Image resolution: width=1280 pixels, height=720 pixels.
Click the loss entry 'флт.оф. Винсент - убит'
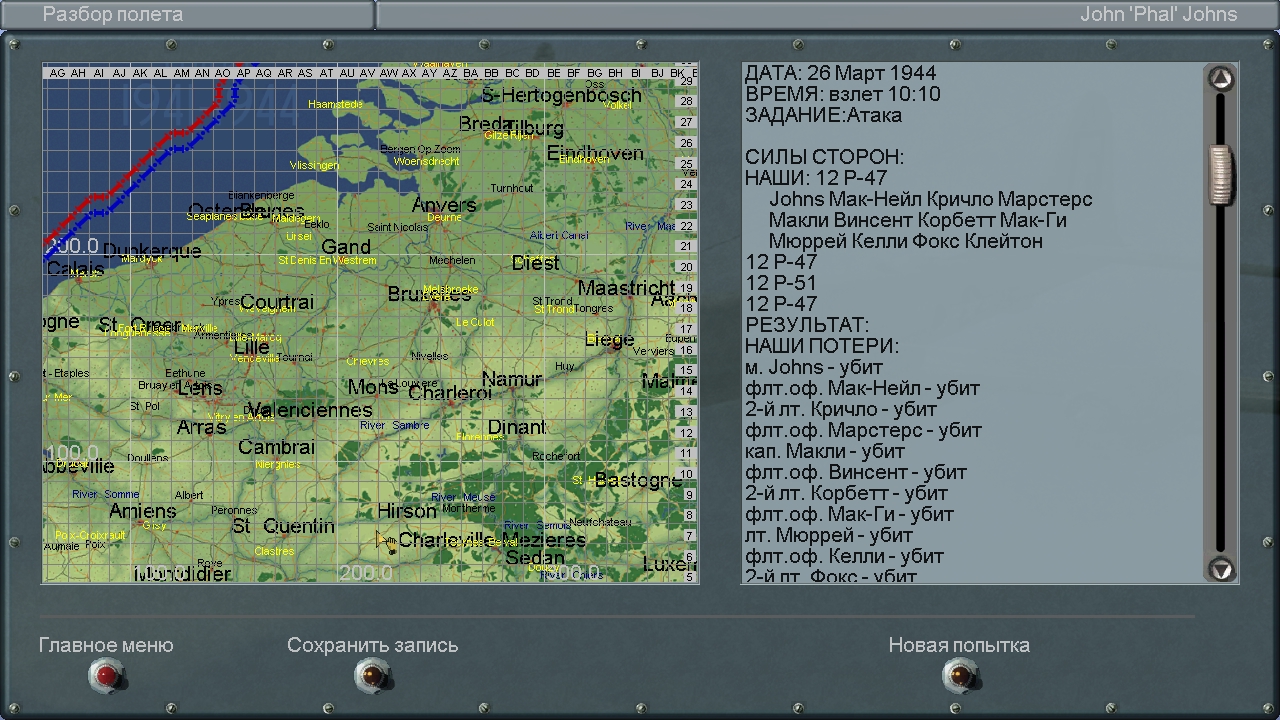[x=856, y=472]
